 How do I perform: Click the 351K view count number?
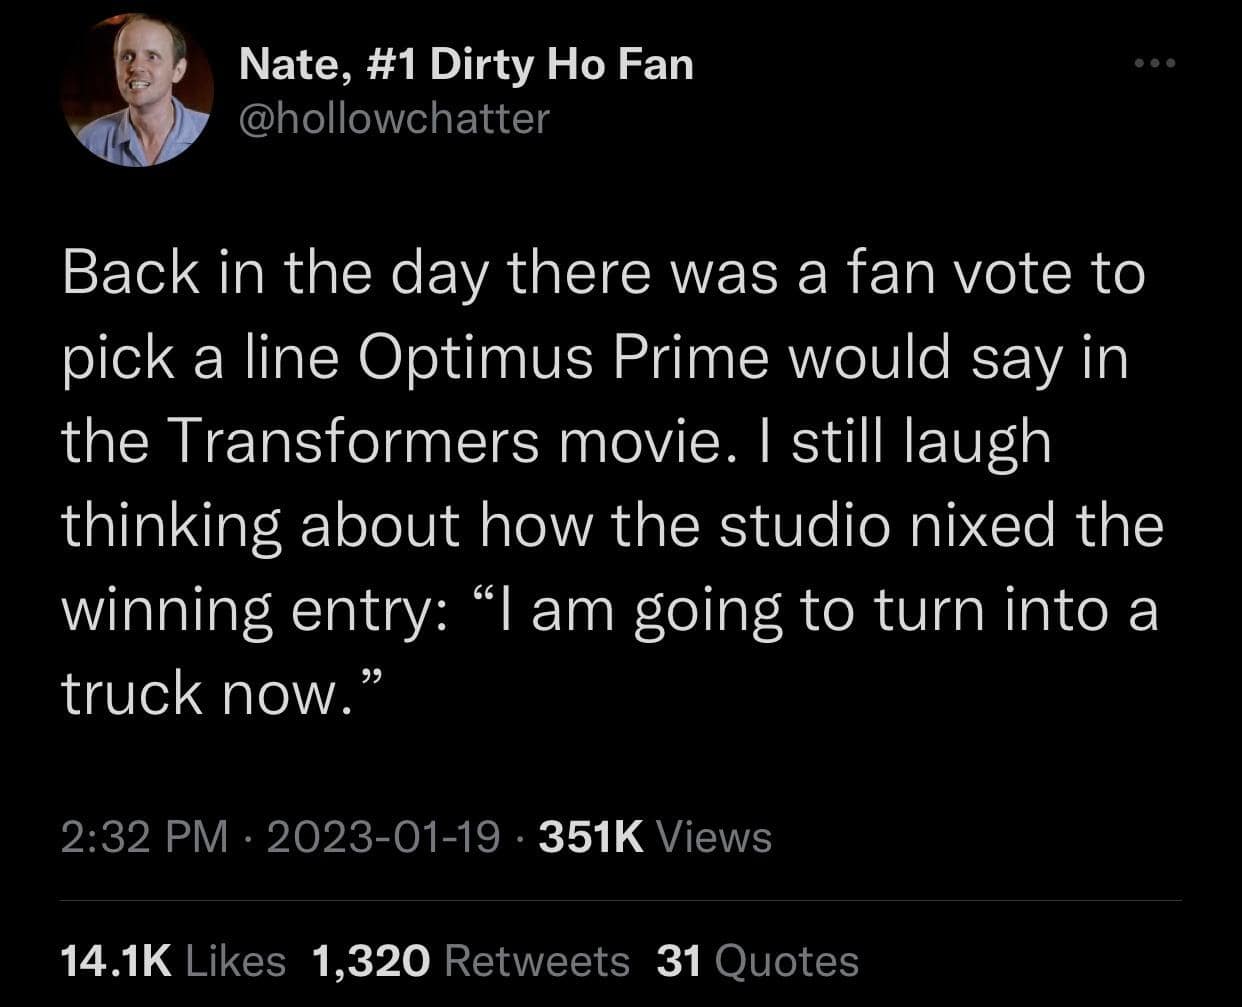point(591,836)
